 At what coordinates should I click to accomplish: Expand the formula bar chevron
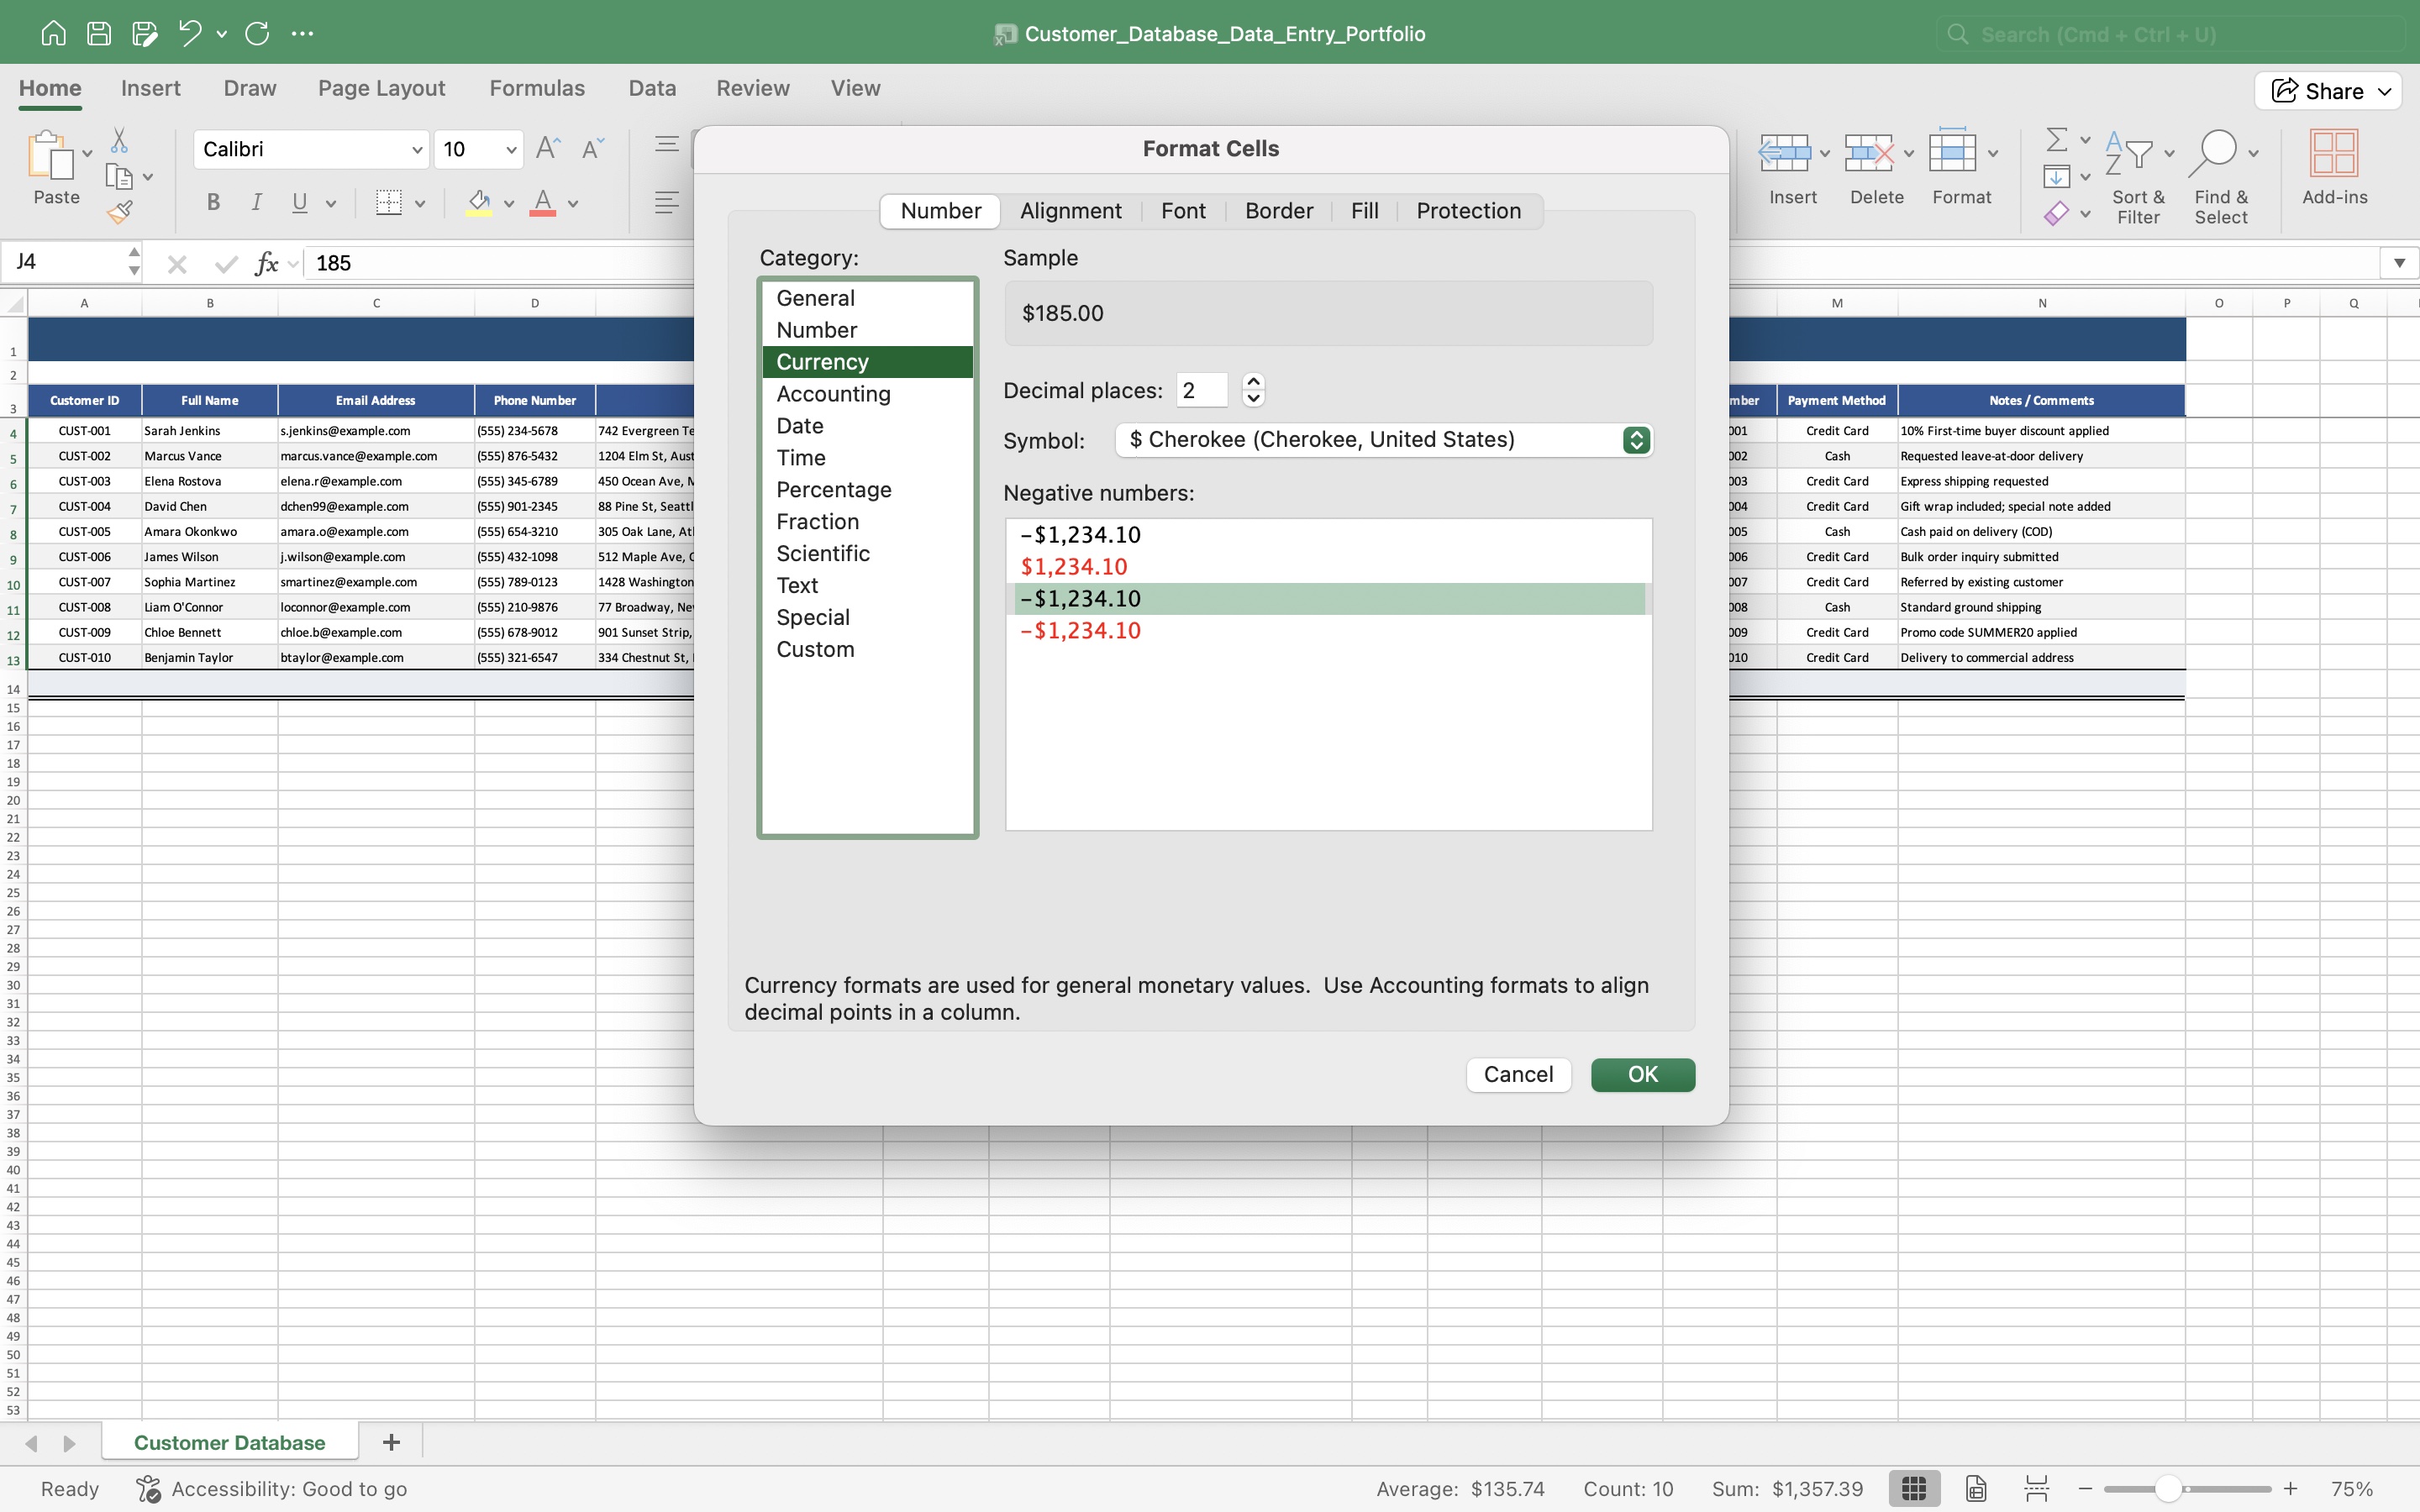(2399, 263)
